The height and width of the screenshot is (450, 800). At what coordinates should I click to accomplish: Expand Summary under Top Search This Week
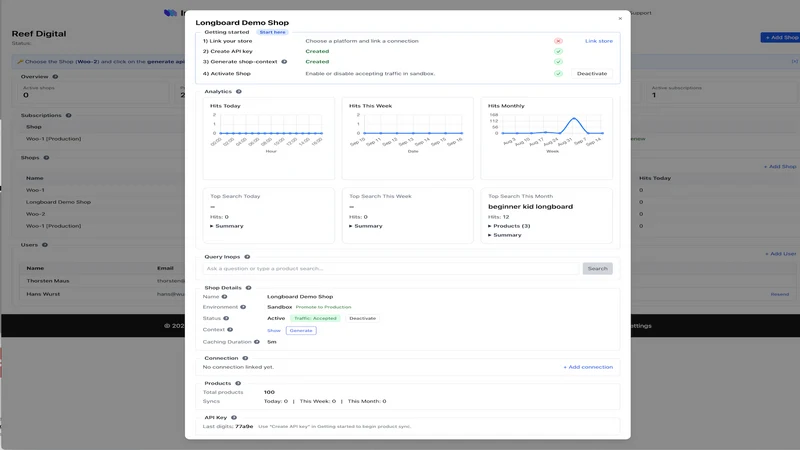tap(366, 226)
